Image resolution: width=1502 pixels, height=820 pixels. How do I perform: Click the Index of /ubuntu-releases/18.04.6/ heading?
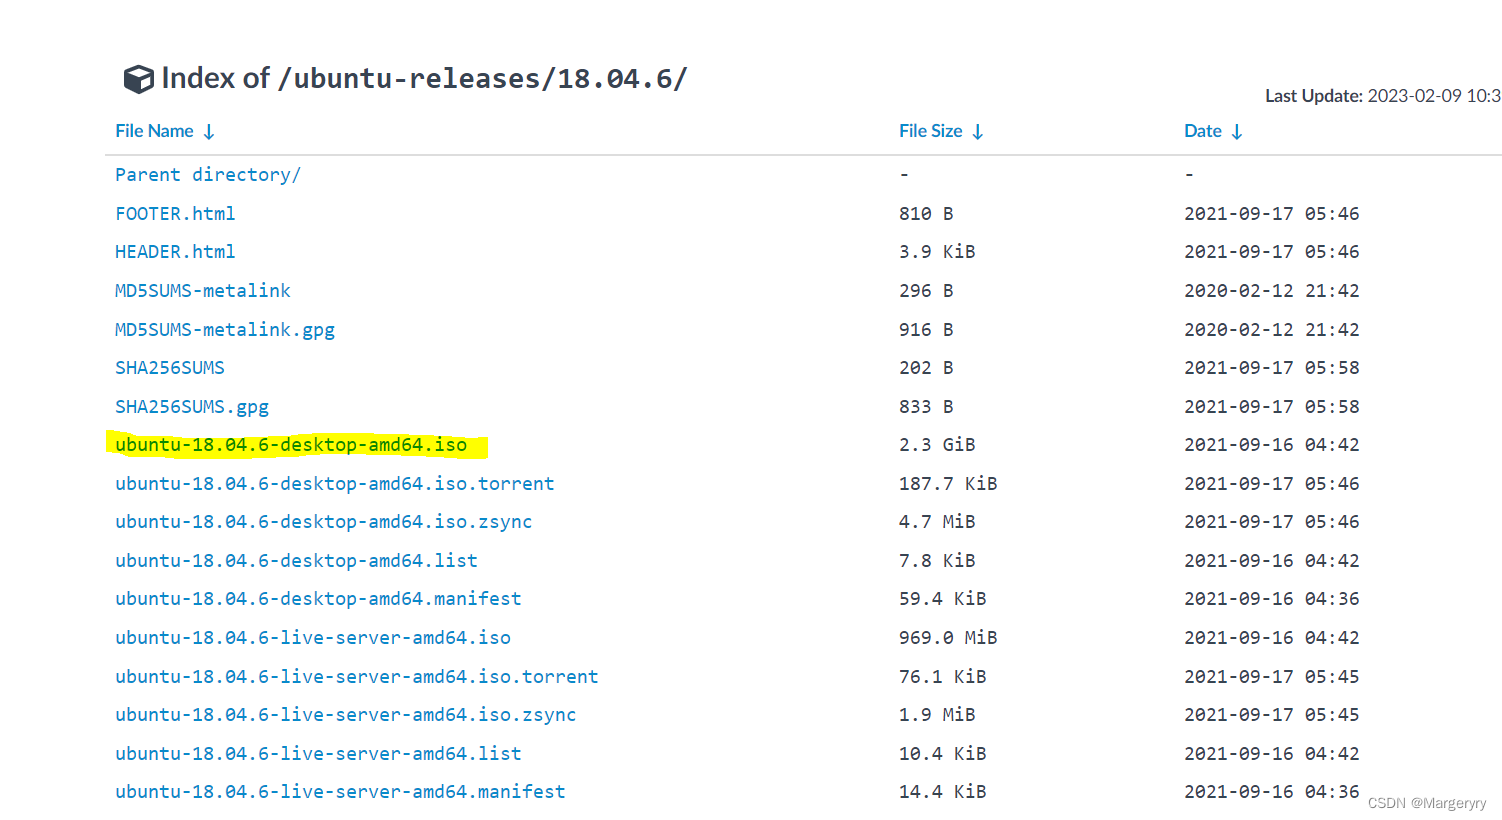point(425,79)
